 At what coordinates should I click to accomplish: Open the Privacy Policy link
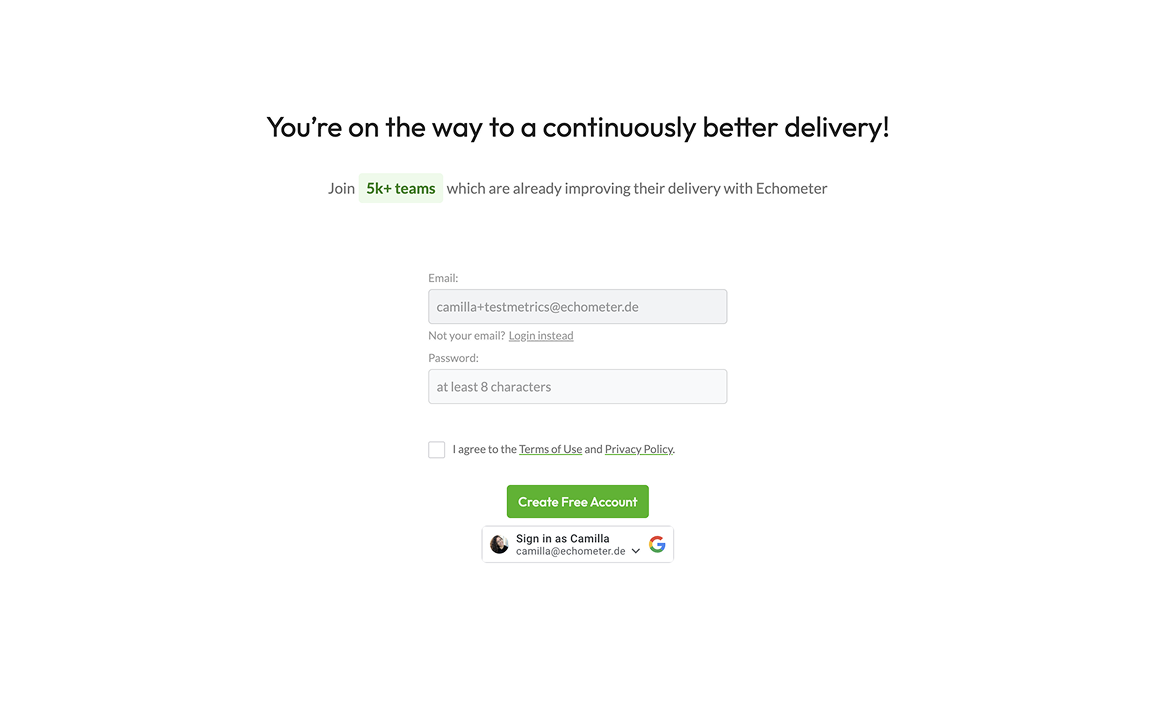[638, 449]
